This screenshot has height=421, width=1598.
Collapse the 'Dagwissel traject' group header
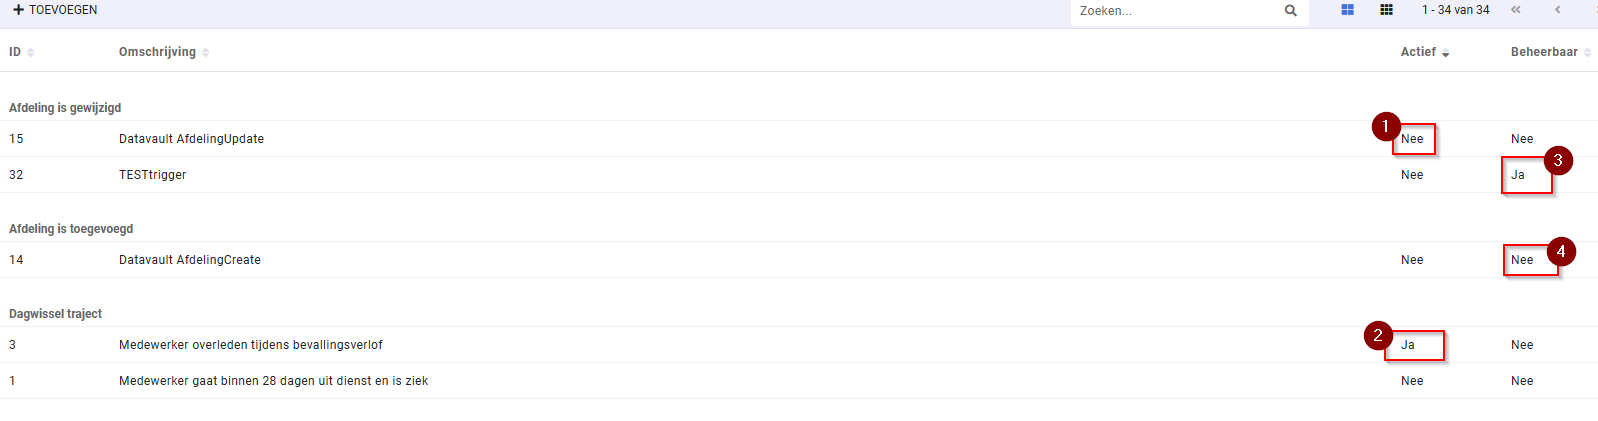point(55,314)
